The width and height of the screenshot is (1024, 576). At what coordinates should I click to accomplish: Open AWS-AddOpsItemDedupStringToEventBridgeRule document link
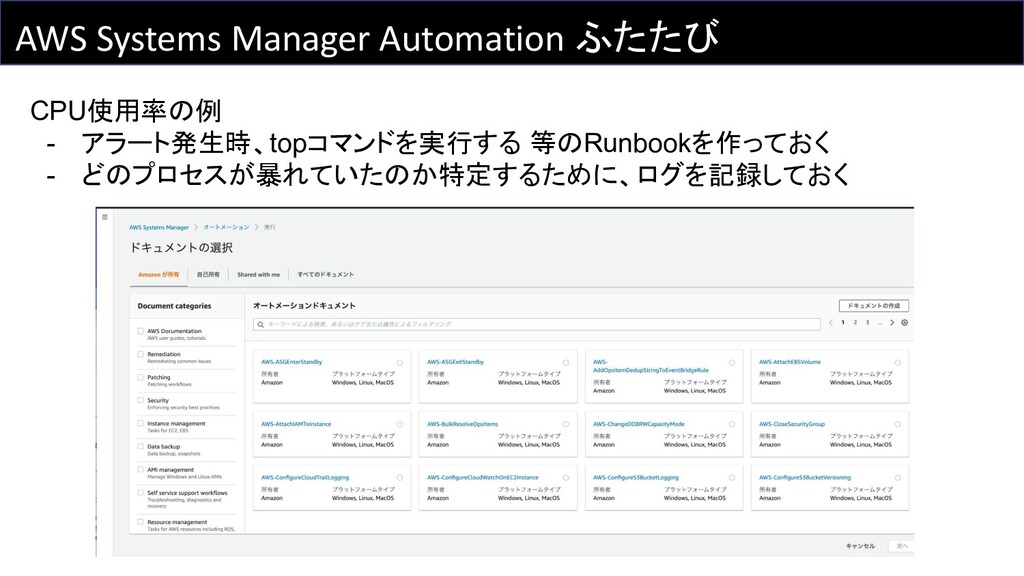[x=650, y=366]
